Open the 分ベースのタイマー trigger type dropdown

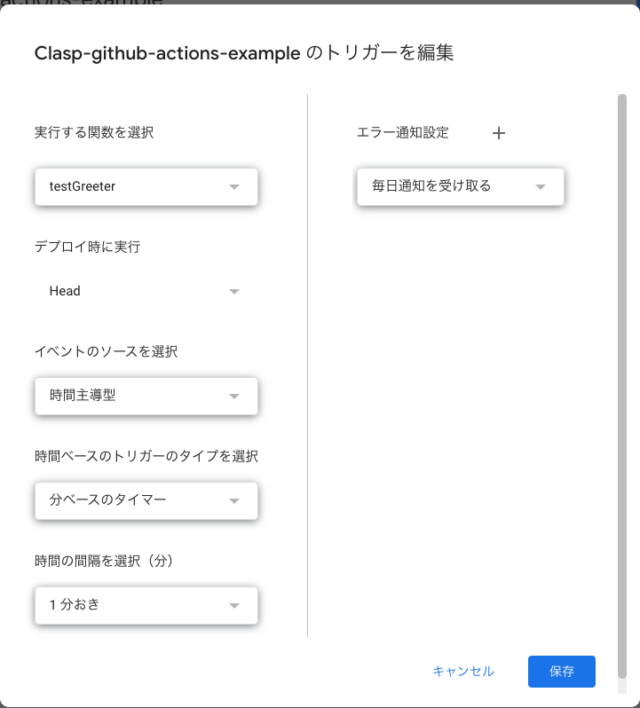point(146,501)
